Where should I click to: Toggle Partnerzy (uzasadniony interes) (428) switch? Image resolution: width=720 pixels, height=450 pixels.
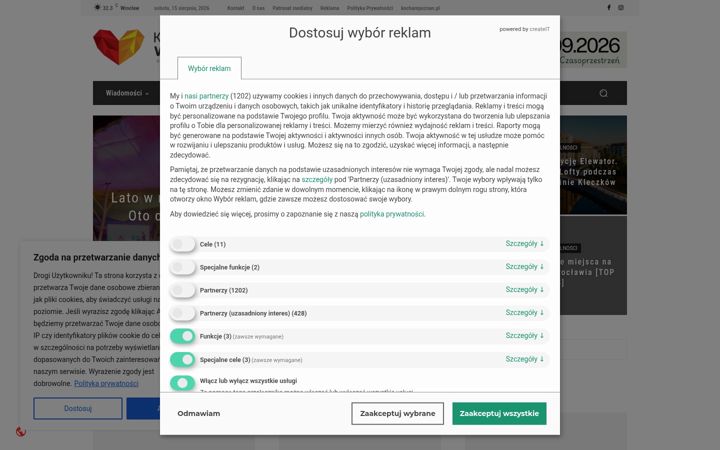click(183, 313)
